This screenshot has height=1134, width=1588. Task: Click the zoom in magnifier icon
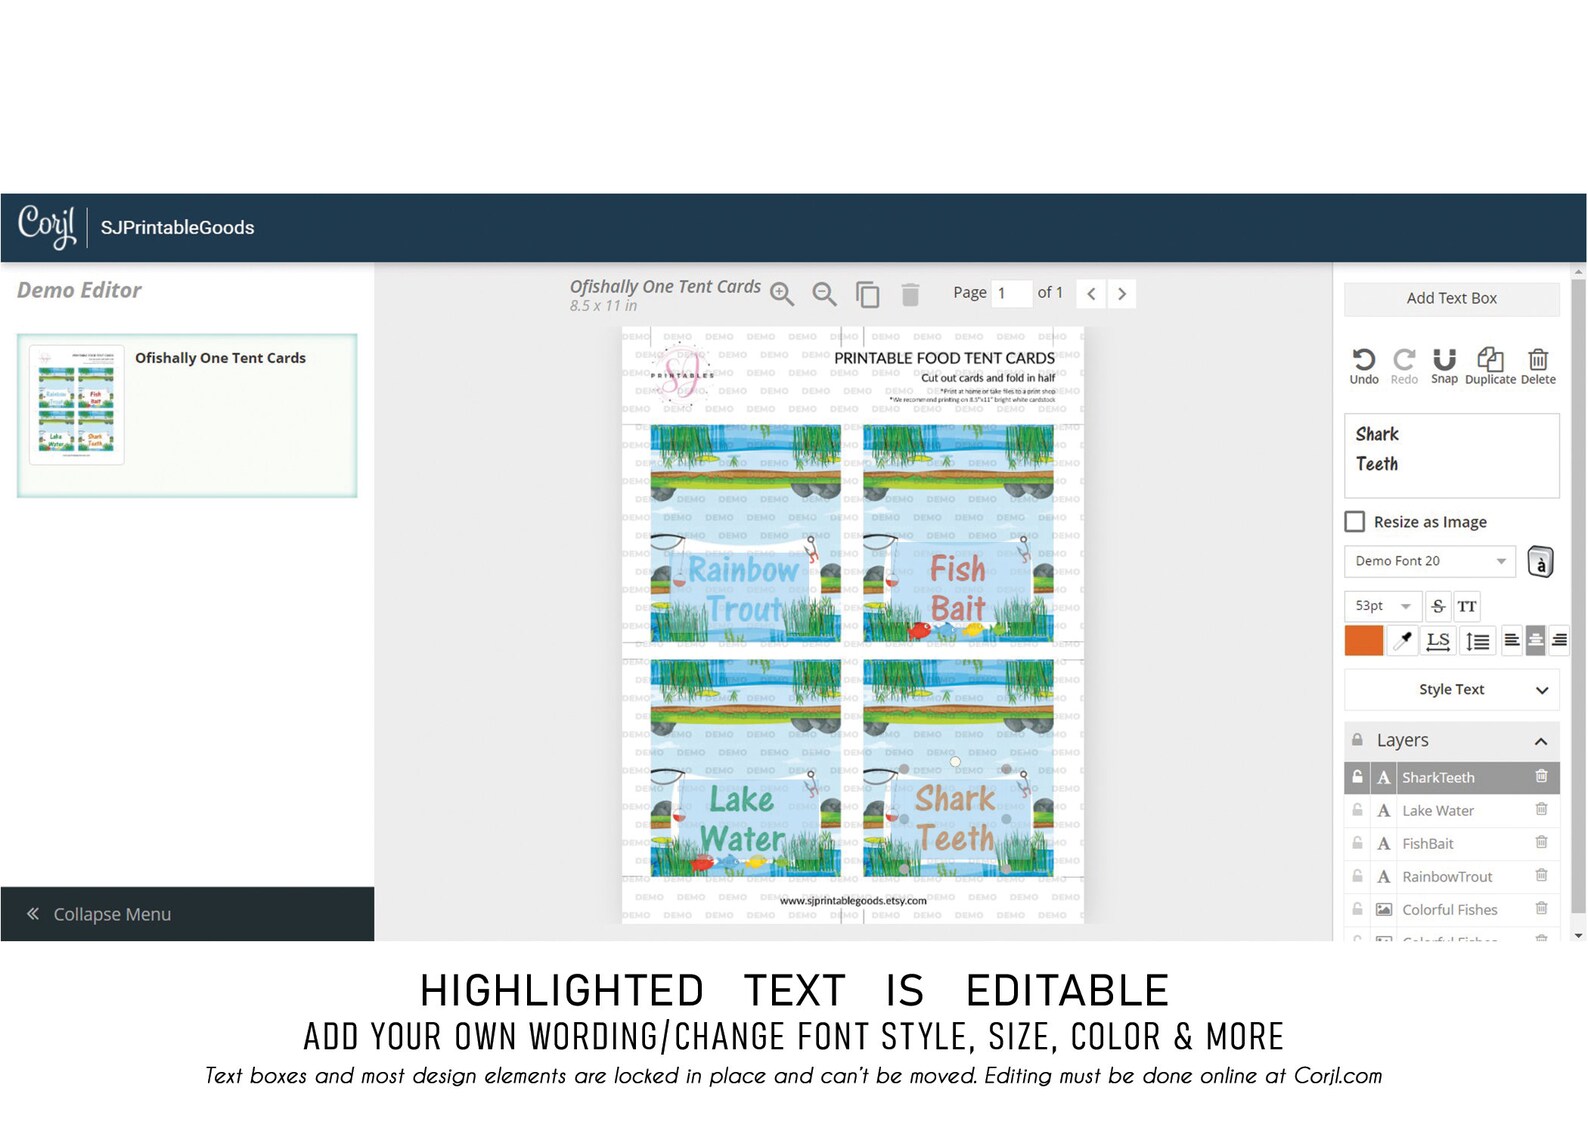point(782,294)
